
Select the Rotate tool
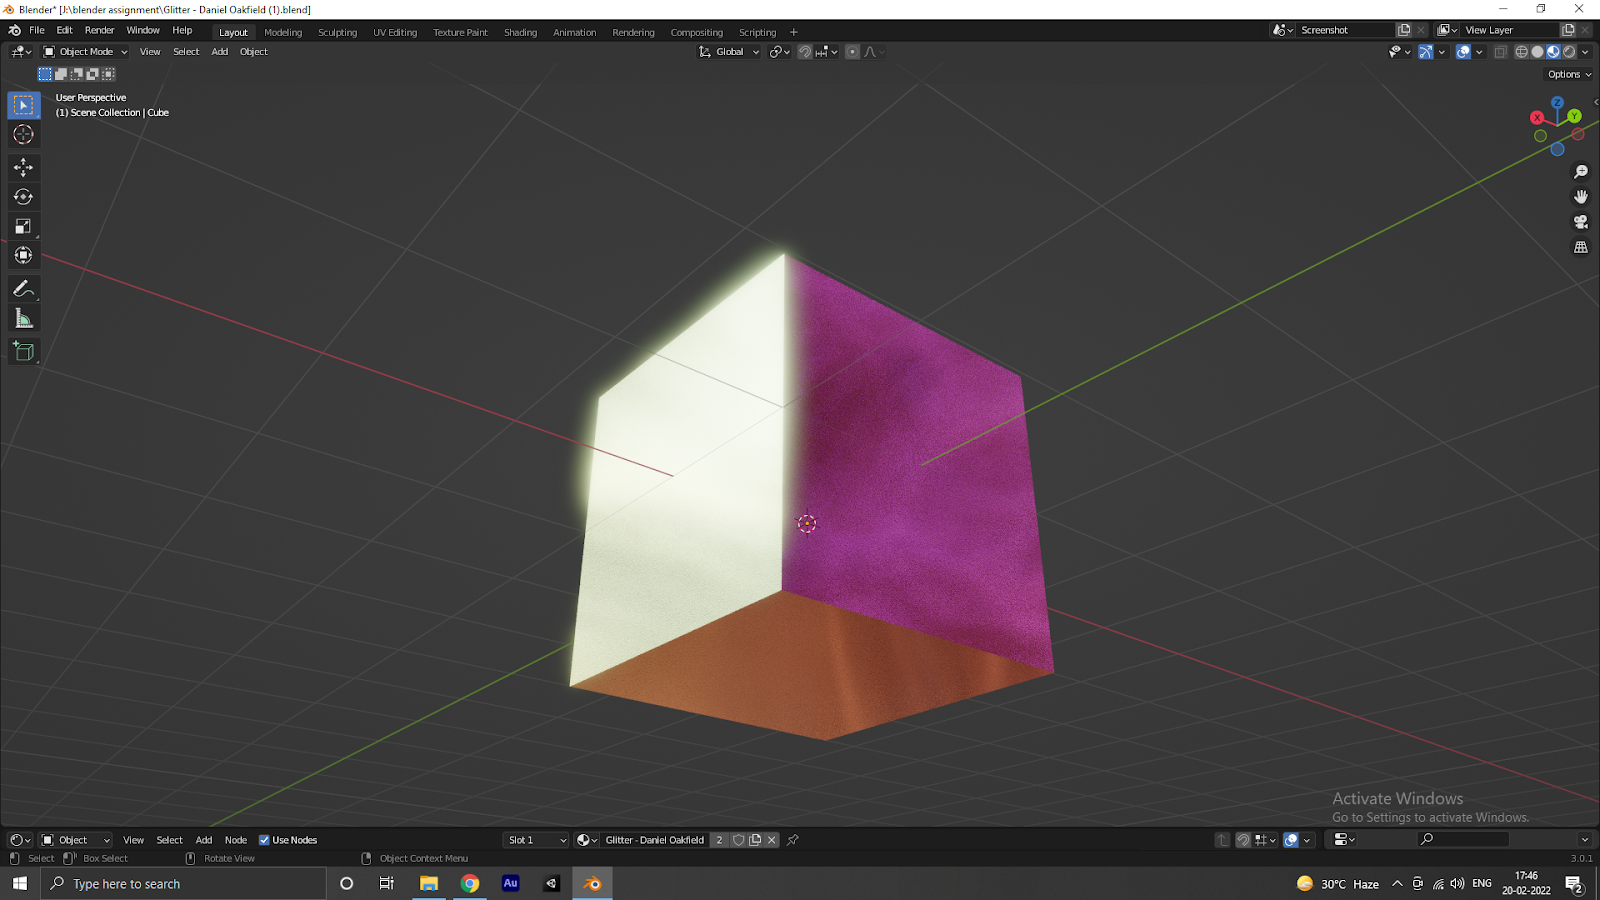point(23,197)
